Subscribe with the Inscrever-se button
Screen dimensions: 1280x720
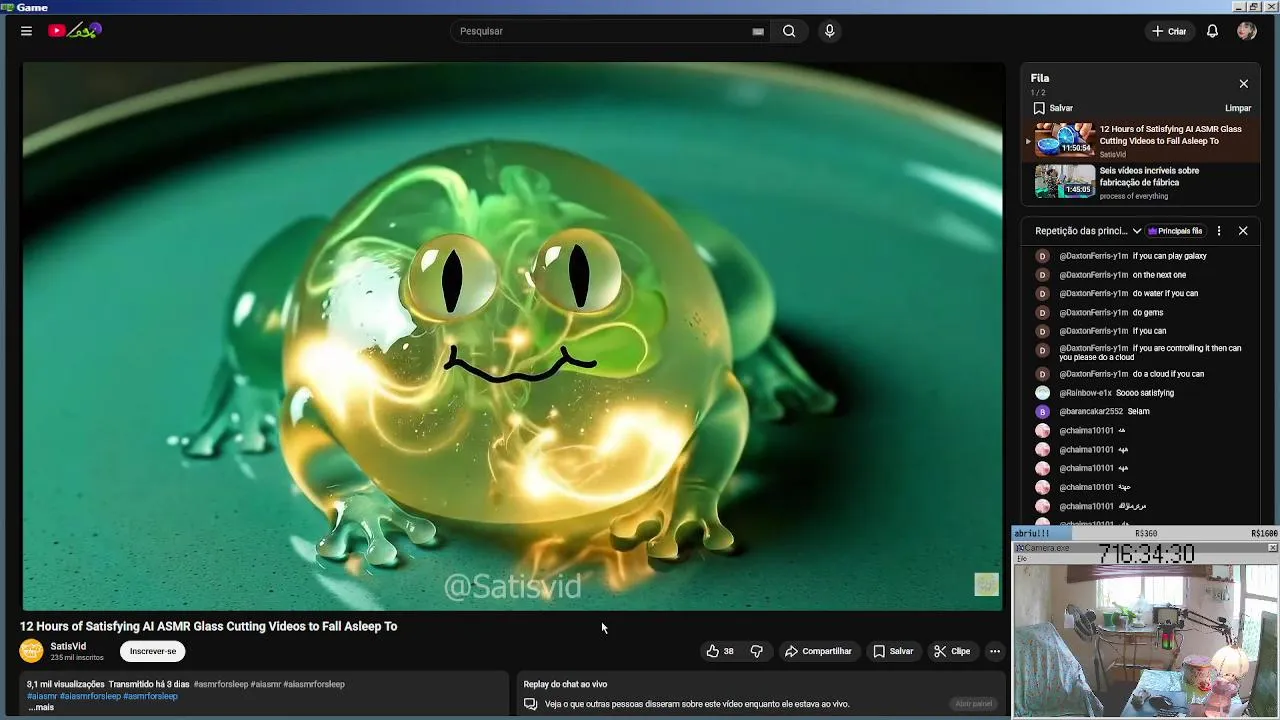tap(152, 651)
